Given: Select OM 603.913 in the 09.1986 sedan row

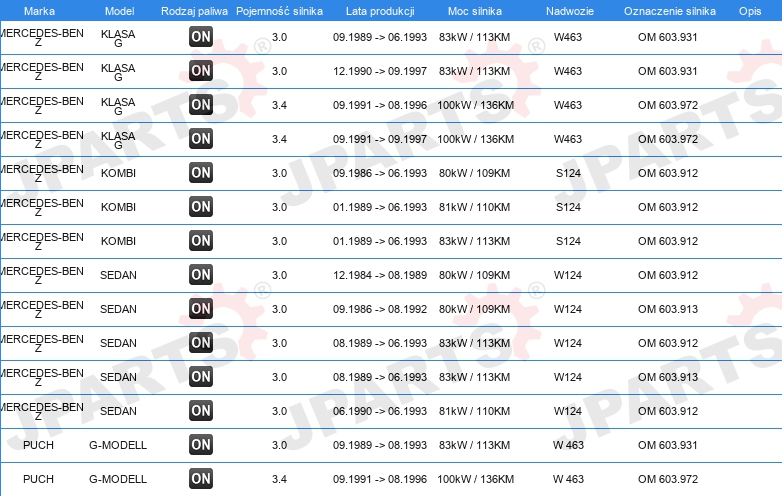Looking at the screenshot, I should point(668,309).
